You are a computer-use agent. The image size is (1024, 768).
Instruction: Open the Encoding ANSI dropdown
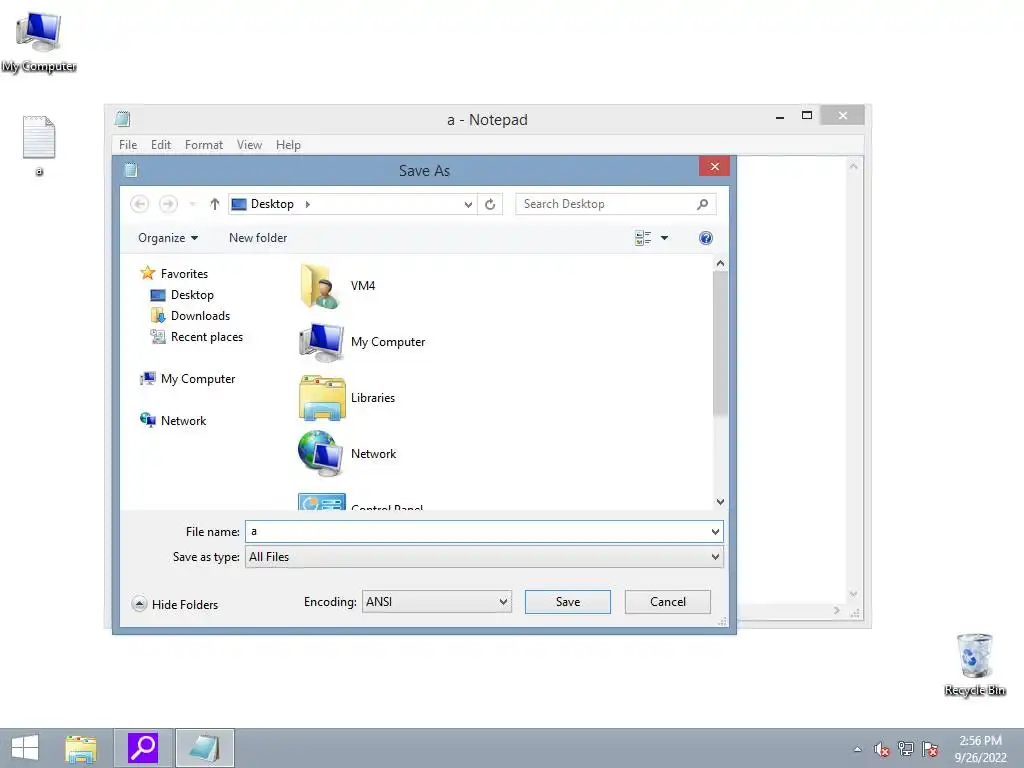[x=437, y=601]
